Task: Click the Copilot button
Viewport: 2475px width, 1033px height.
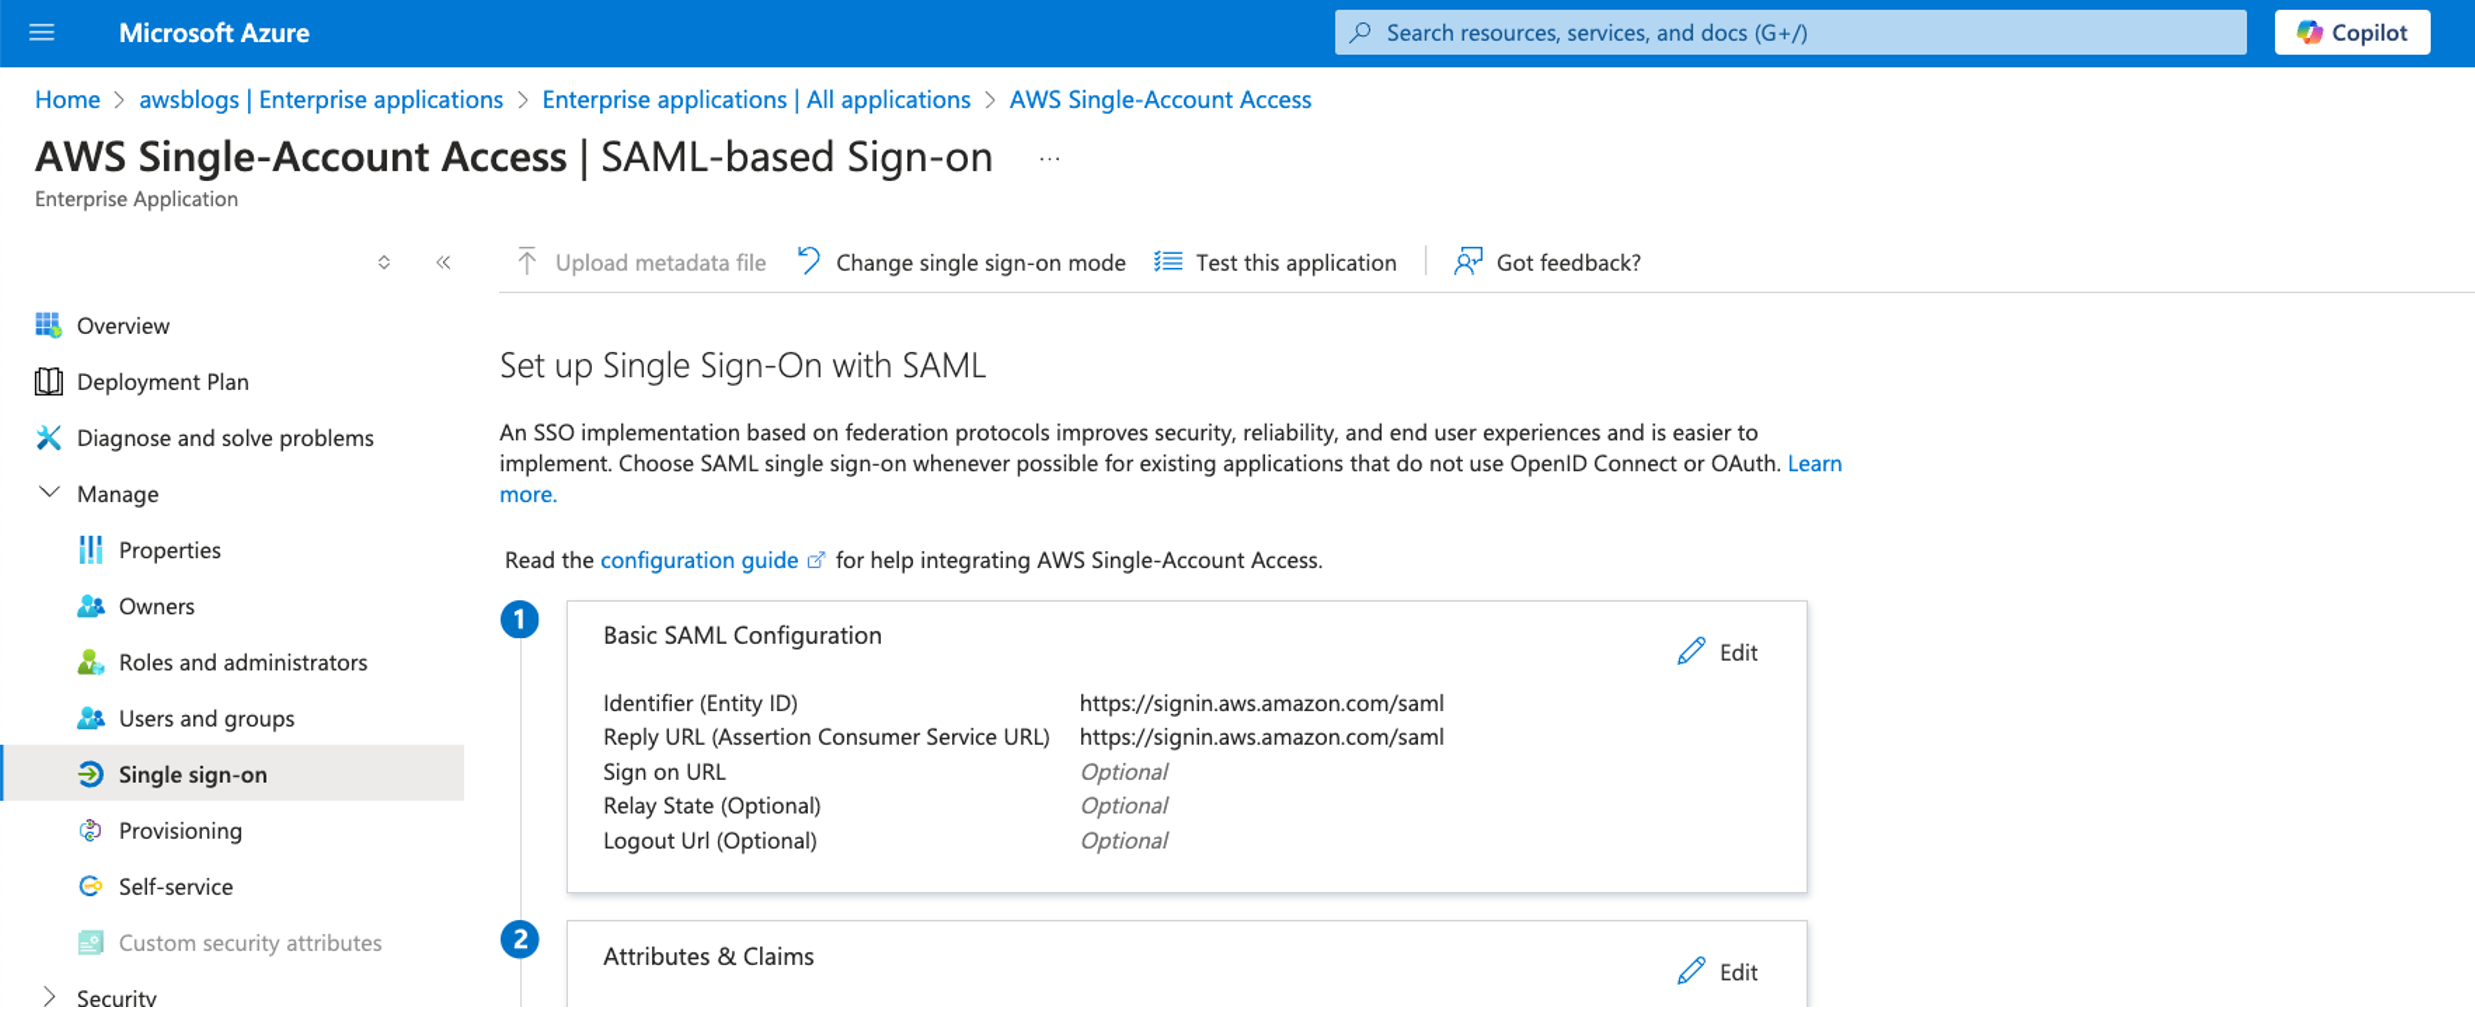Action: pos(2351,33)
